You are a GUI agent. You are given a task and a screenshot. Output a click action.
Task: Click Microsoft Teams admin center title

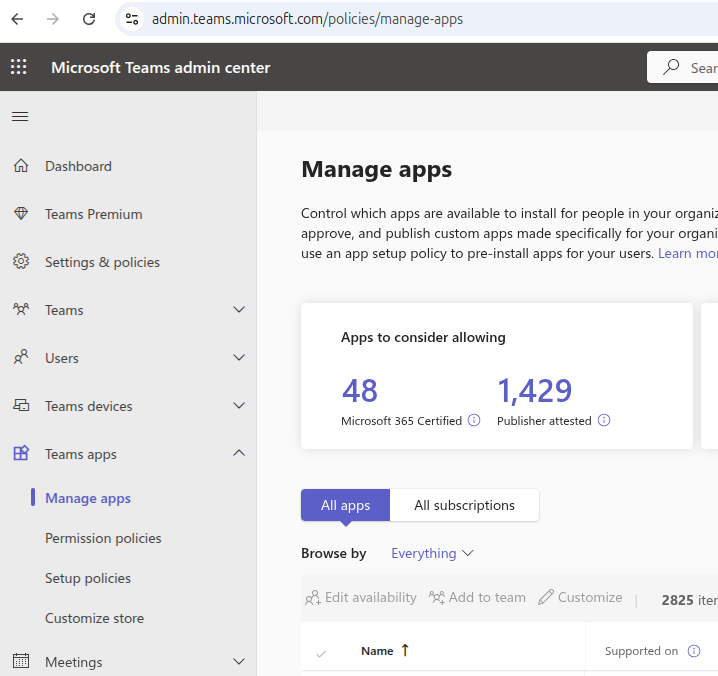[x=161, y=67]
